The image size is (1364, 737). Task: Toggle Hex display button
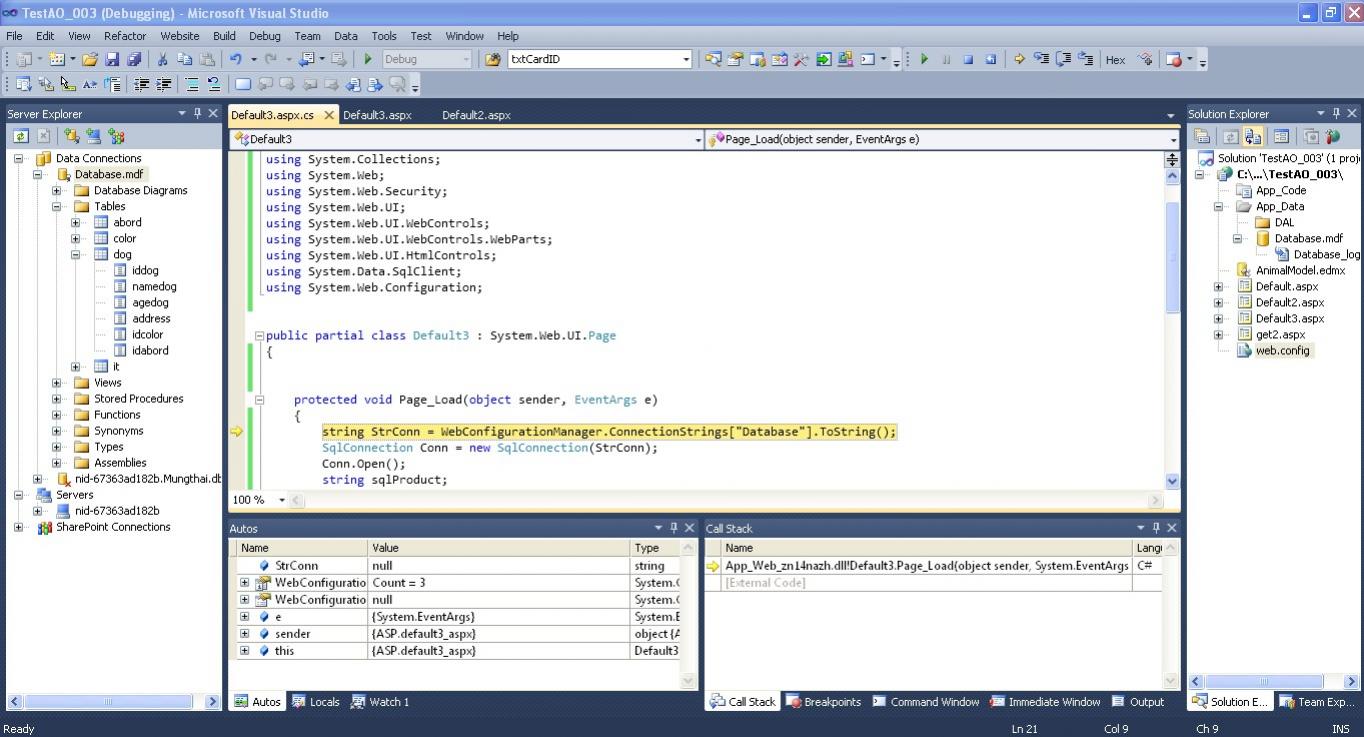coord(1116,59)
